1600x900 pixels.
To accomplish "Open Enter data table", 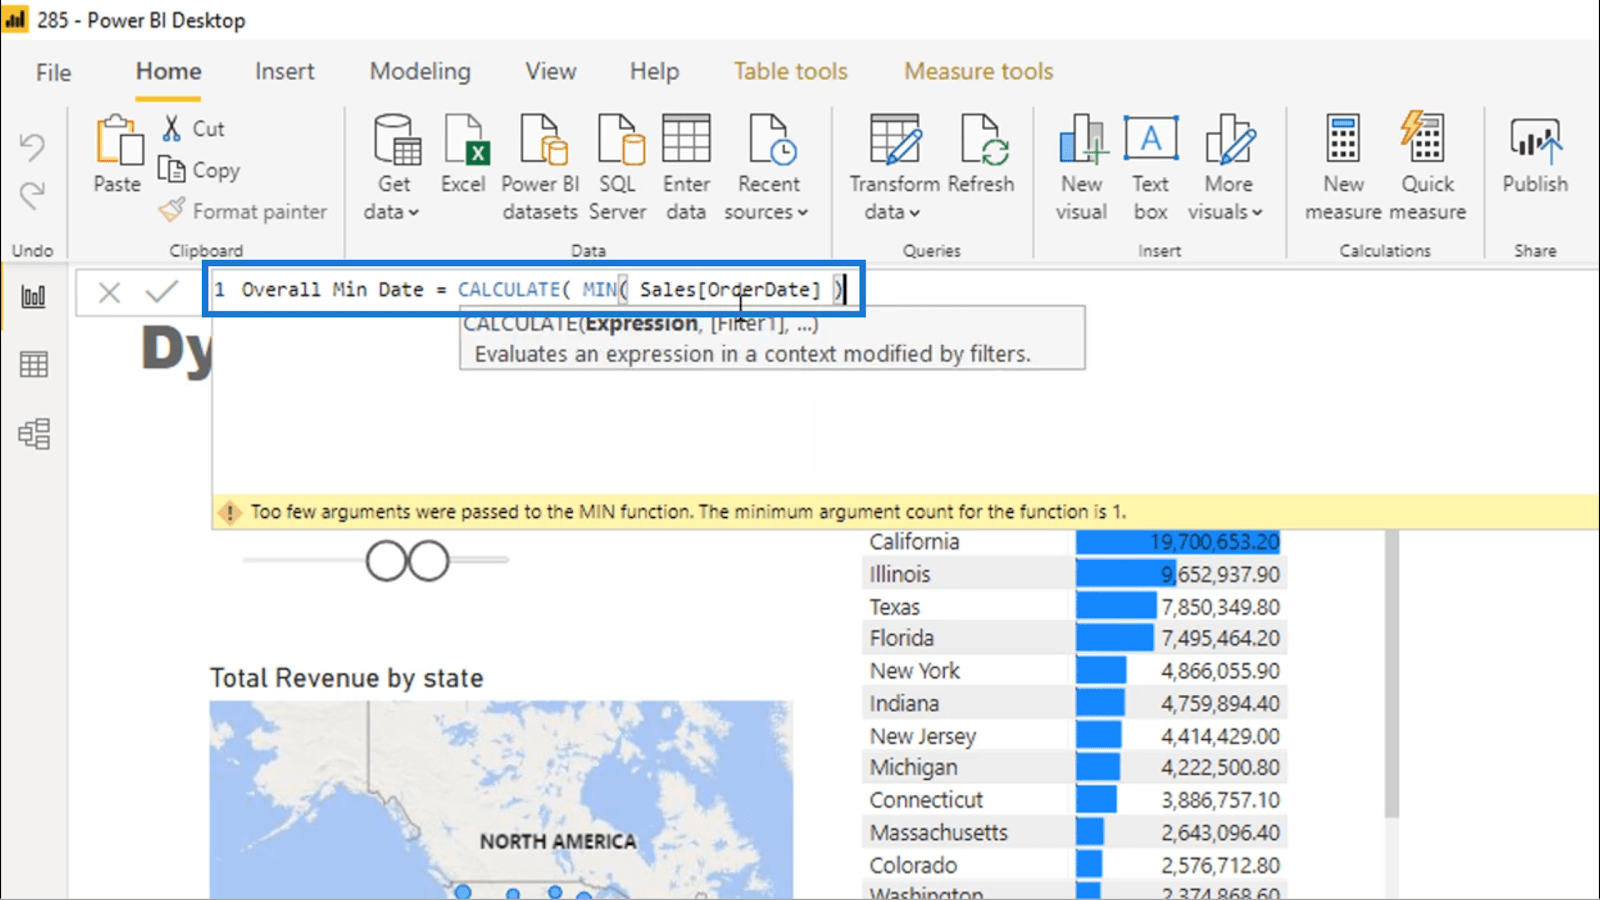I will 686,167.
